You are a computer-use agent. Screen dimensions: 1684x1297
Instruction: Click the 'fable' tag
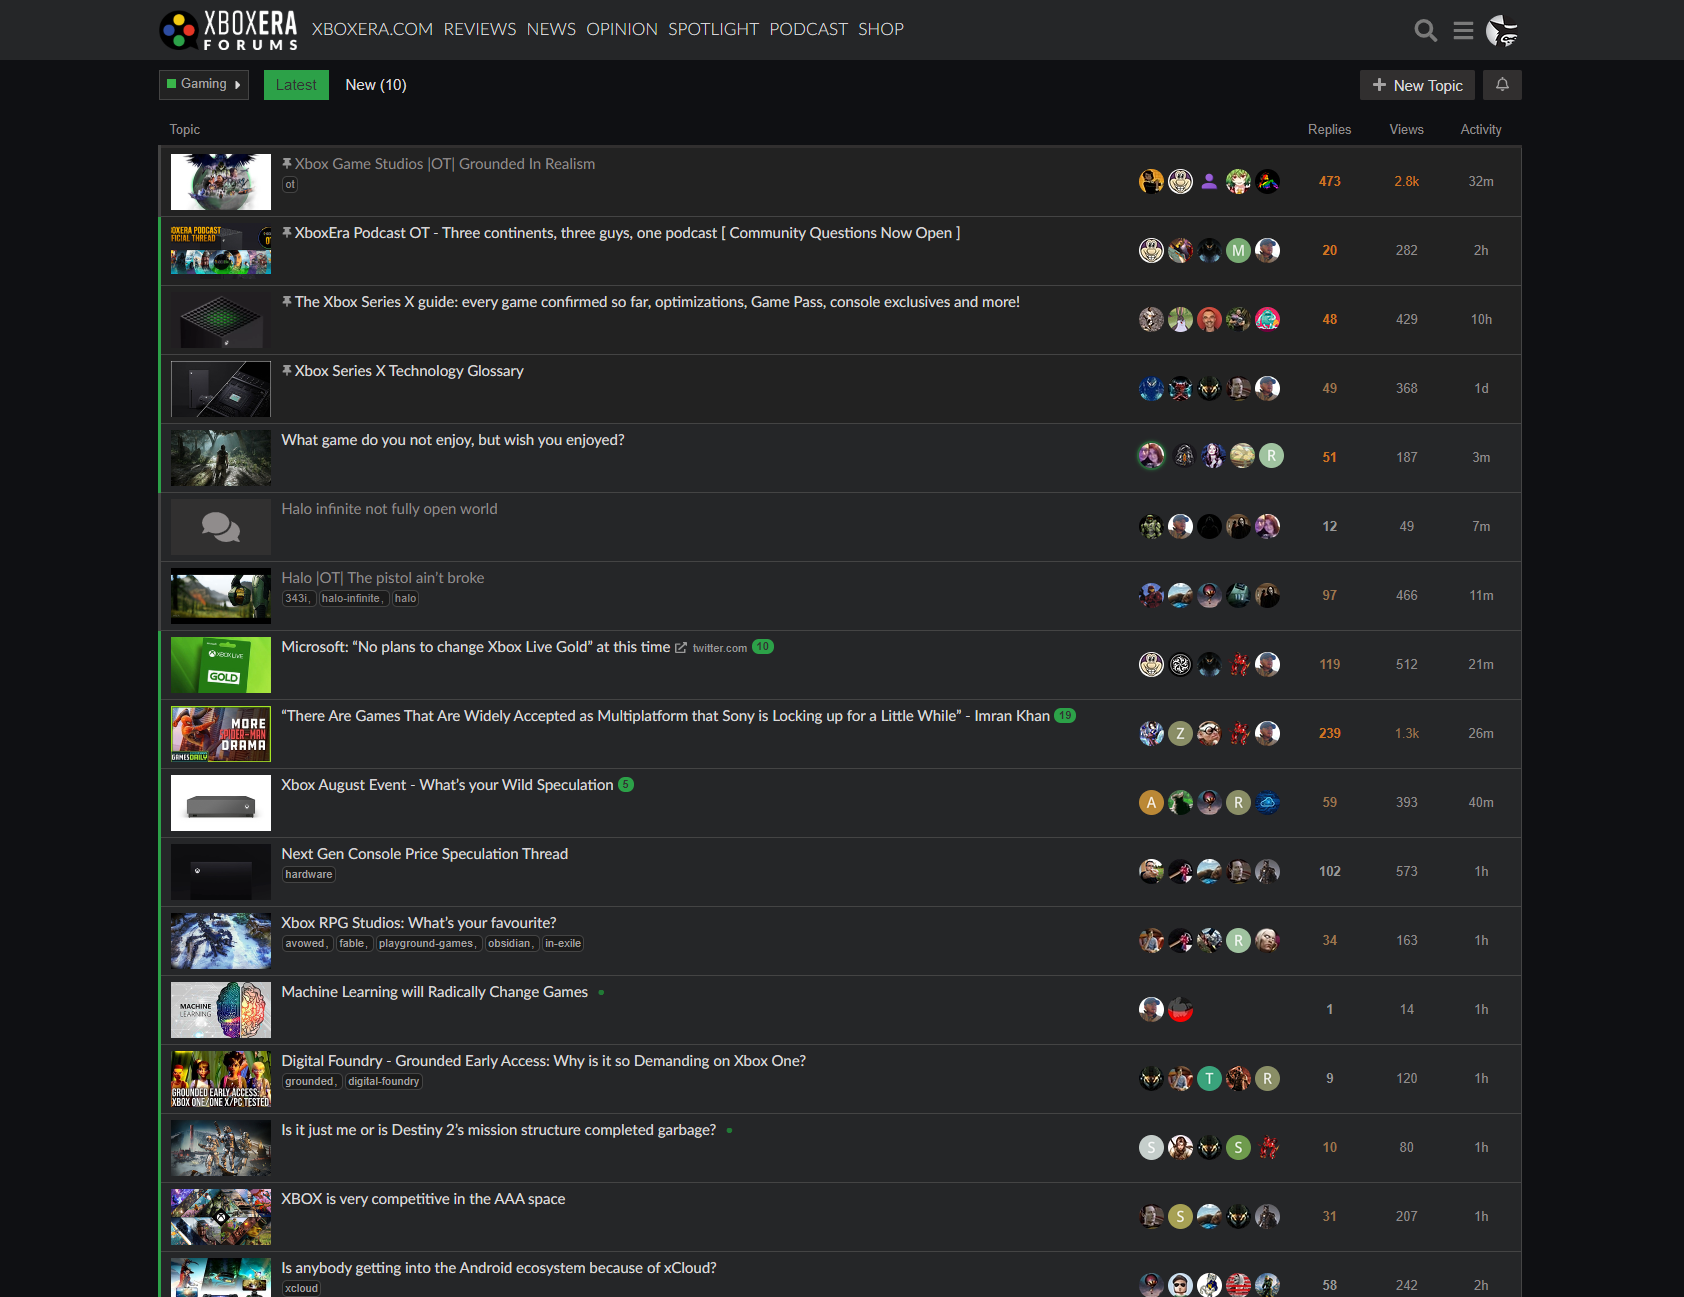point(353,943)
